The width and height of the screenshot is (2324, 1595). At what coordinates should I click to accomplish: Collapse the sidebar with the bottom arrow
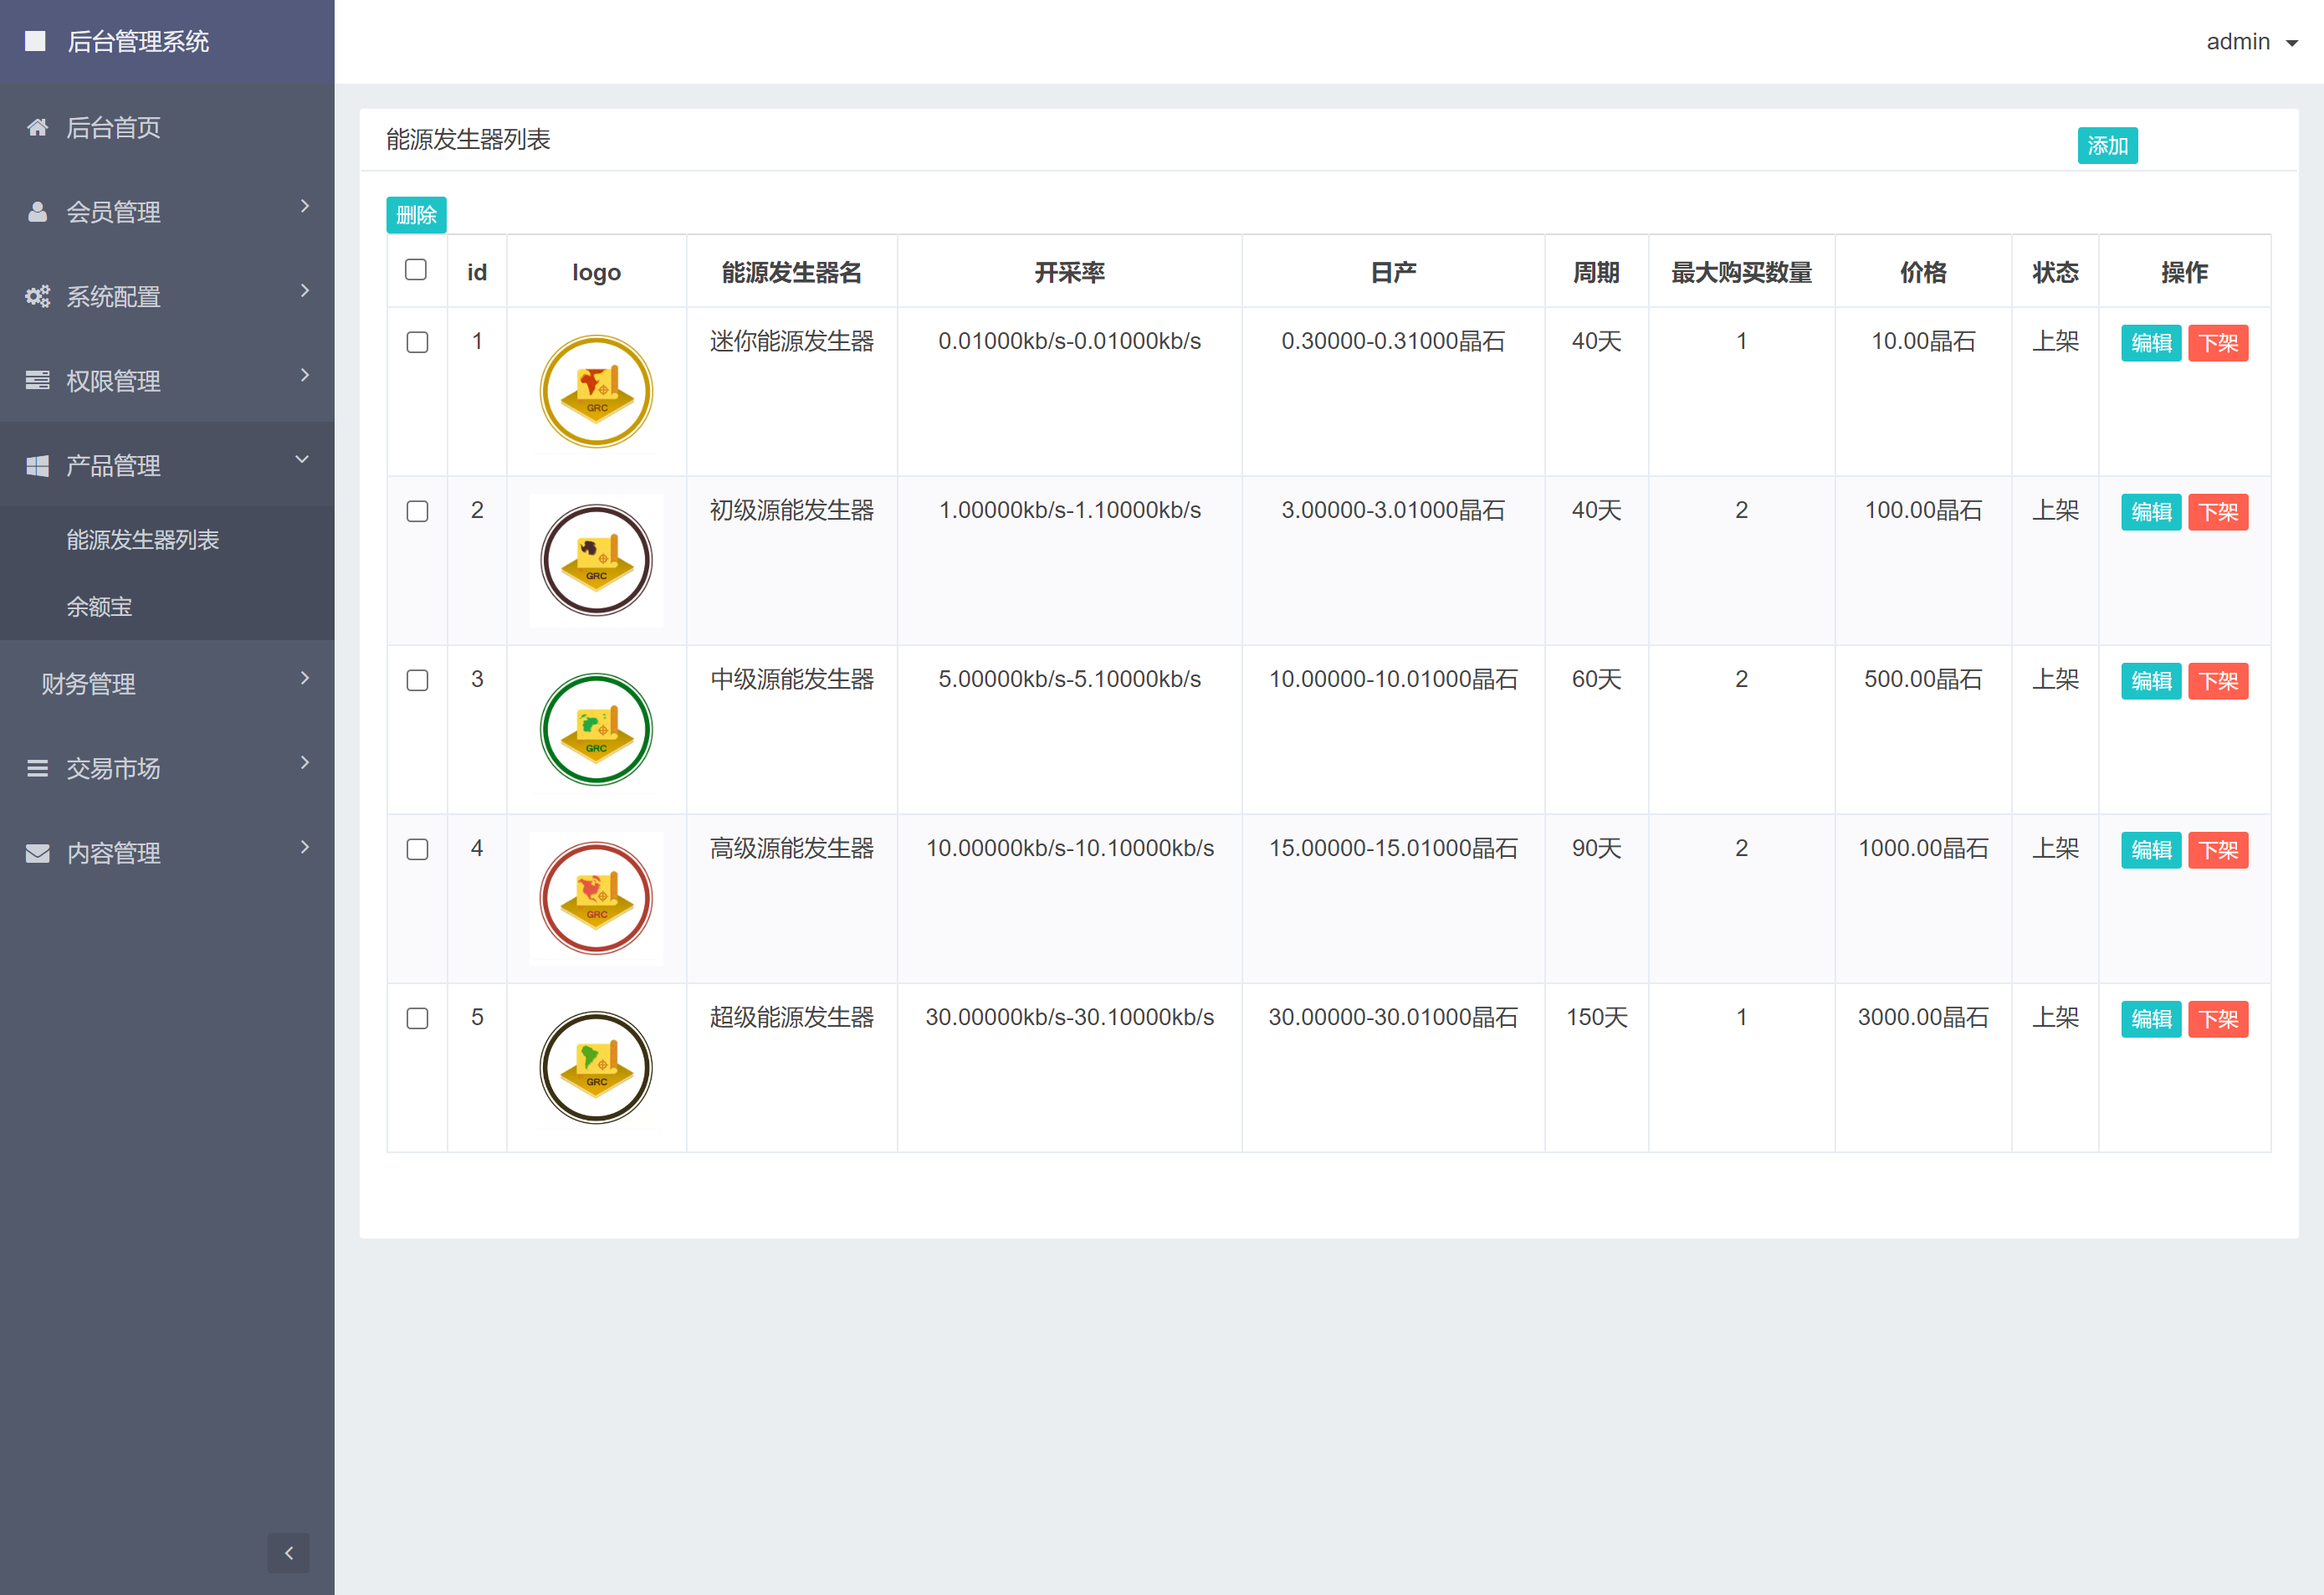pyautogui.click(x=288, y=1552)
